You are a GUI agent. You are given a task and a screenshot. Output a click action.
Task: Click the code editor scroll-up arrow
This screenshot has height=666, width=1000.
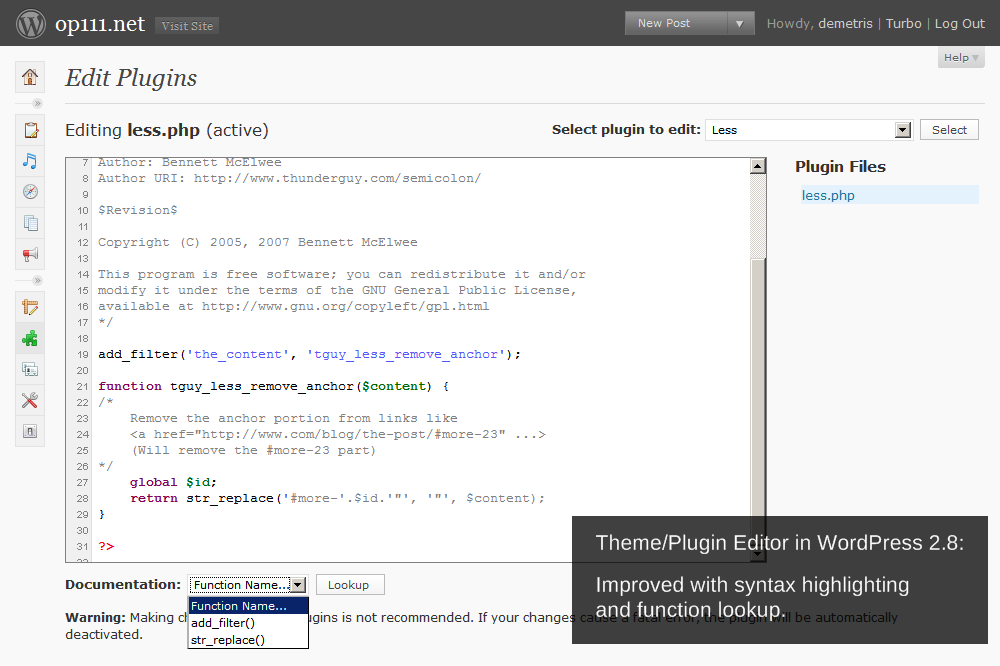(758, 166)
